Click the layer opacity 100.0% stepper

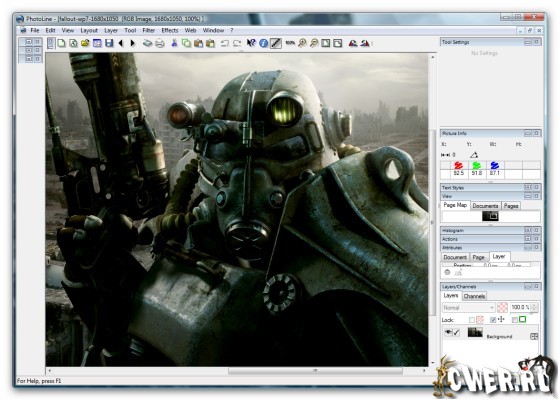tap(534, 307)
